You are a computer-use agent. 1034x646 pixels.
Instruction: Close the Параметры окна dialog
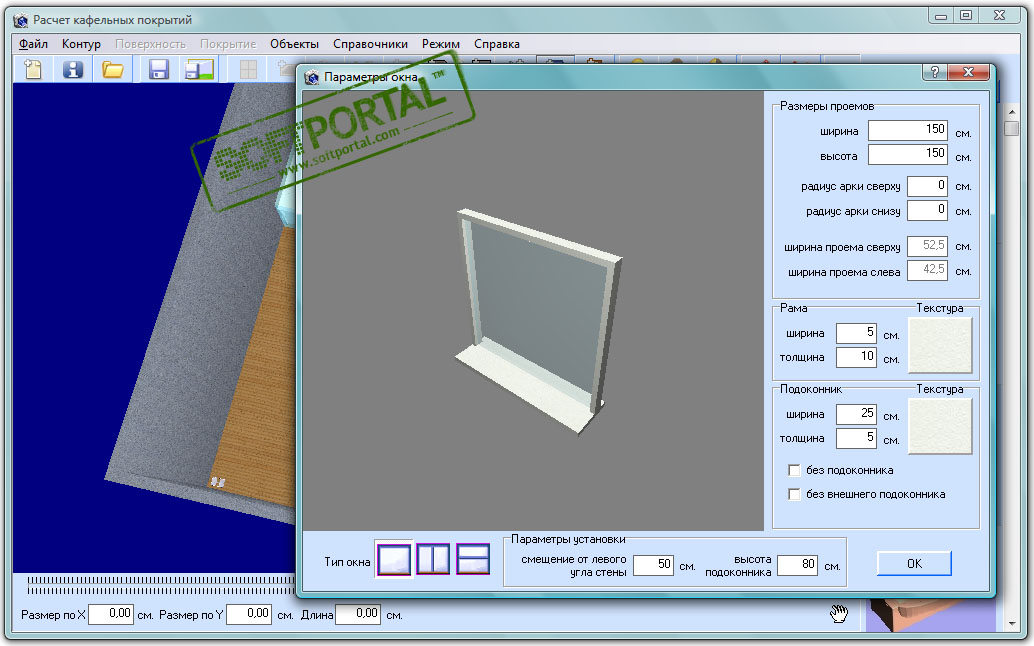click(968, 72)
